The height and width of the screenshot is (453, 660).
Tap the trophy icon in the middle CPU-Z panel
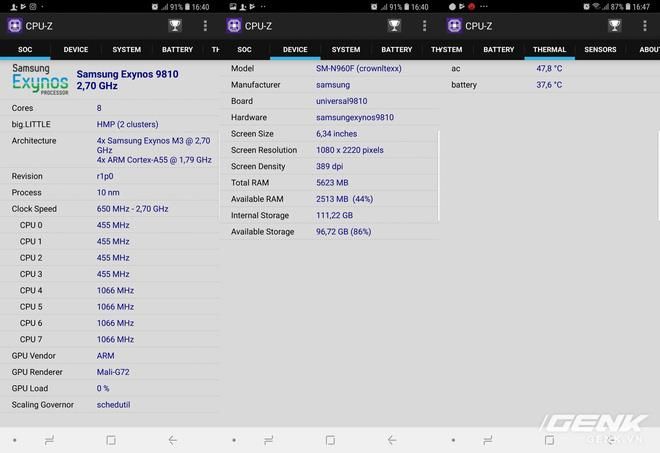point(395,26)
